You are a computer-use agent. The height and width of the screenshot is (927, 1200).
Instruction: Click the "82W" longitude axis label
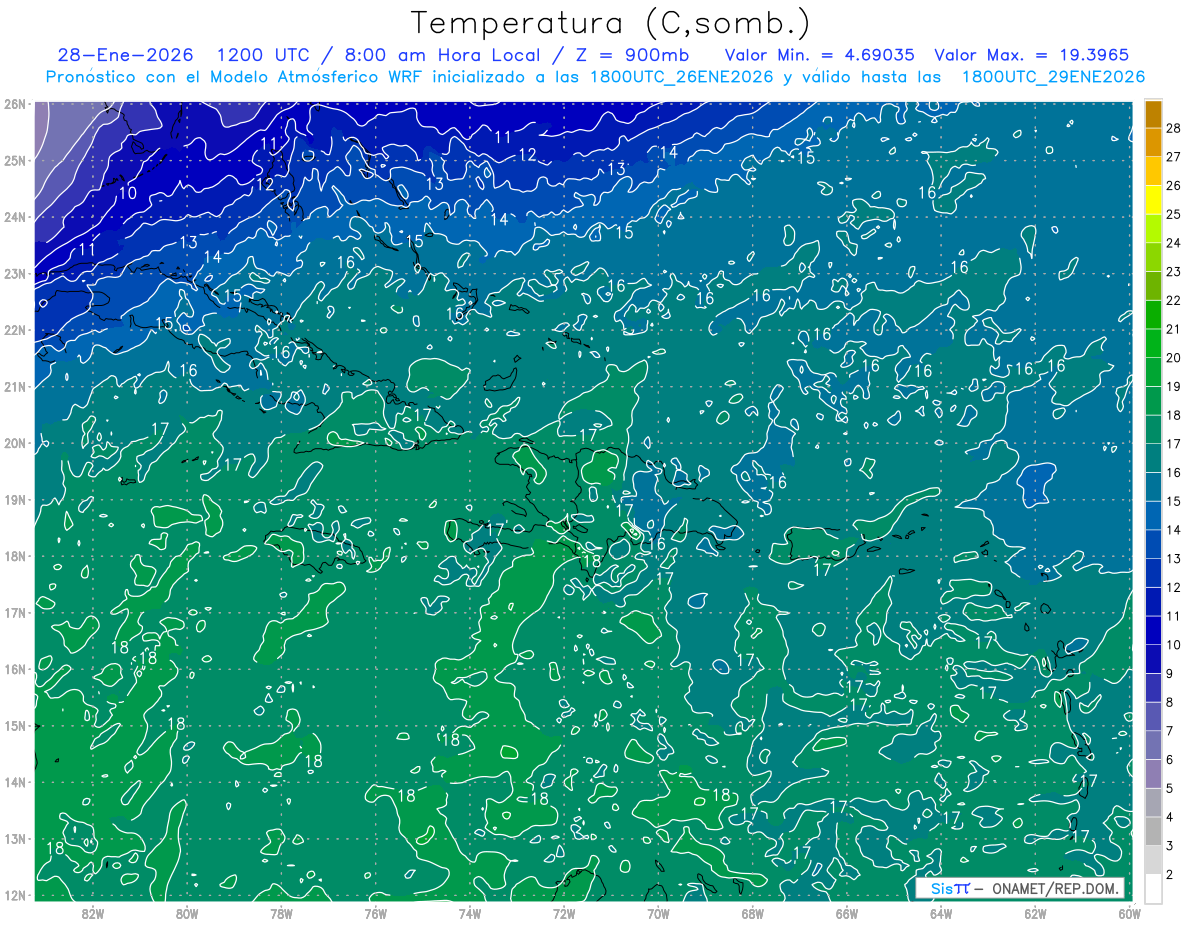coord(93,913)
